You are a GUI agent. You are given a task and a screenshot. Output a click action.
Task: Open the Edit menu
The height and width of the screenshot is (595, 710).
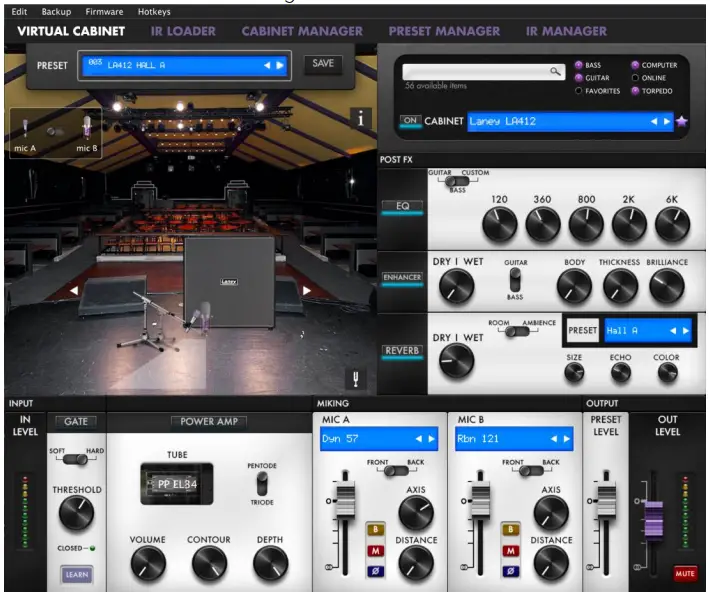click(19, 11)
